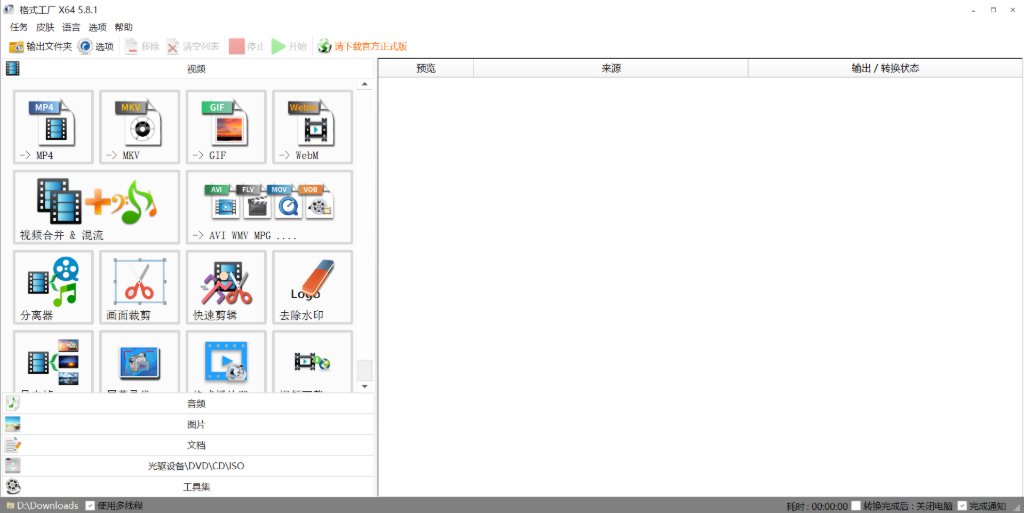The image size is (1024, 513).
Task: Click the red 停止 stop button
Action: coord(247,46)
